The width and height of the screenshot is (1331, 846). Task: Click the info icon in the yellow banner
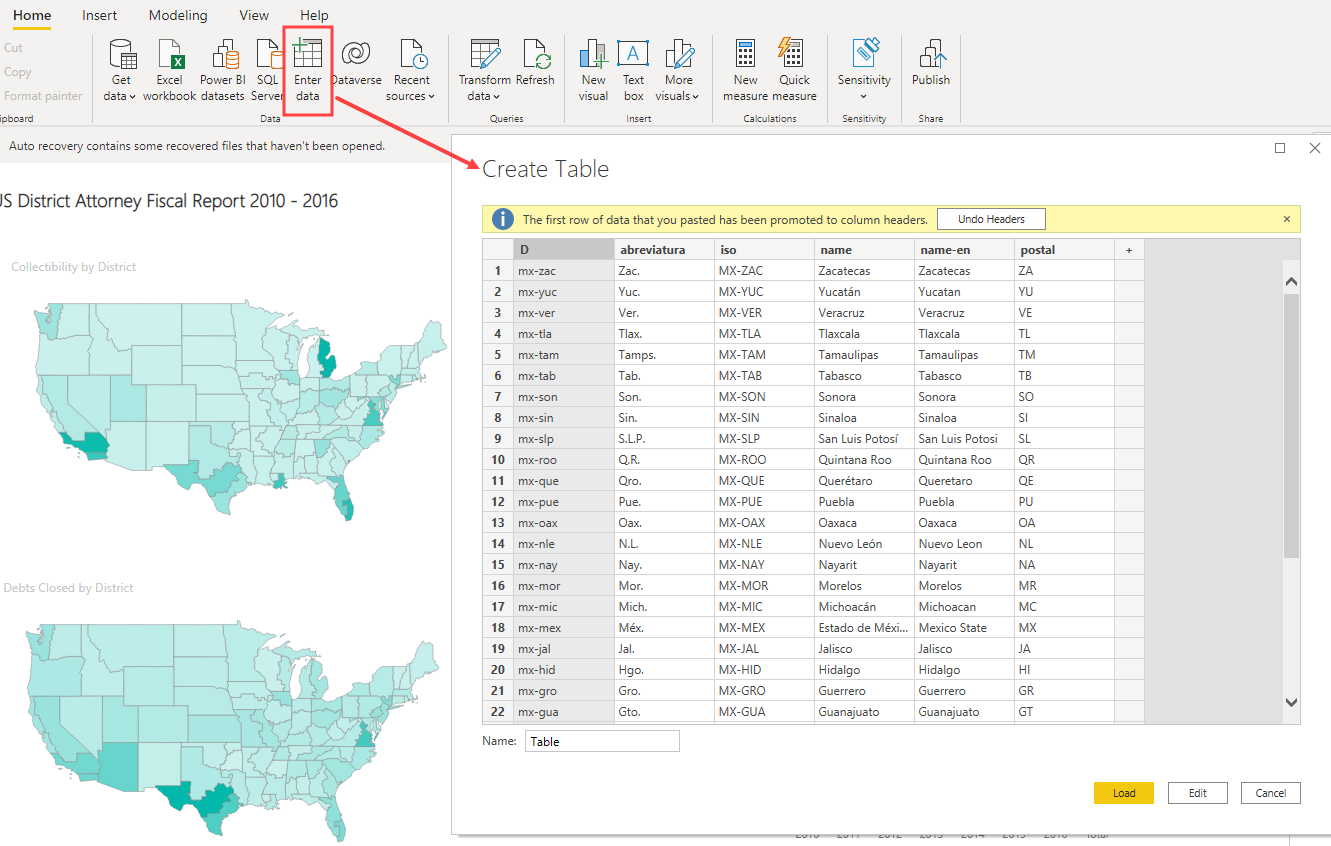[x=504, y=219]
